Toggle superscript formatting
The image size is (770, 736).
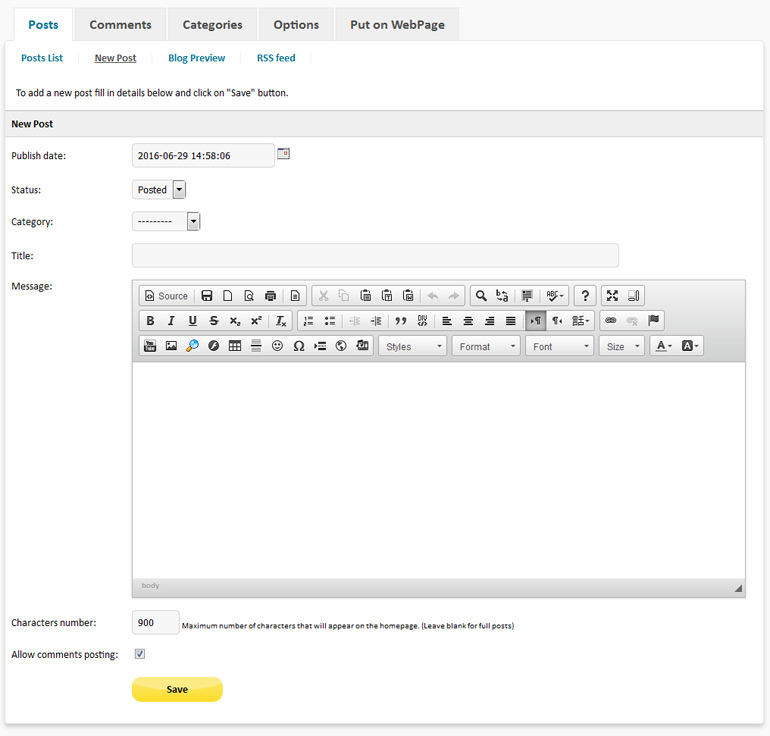256,321
